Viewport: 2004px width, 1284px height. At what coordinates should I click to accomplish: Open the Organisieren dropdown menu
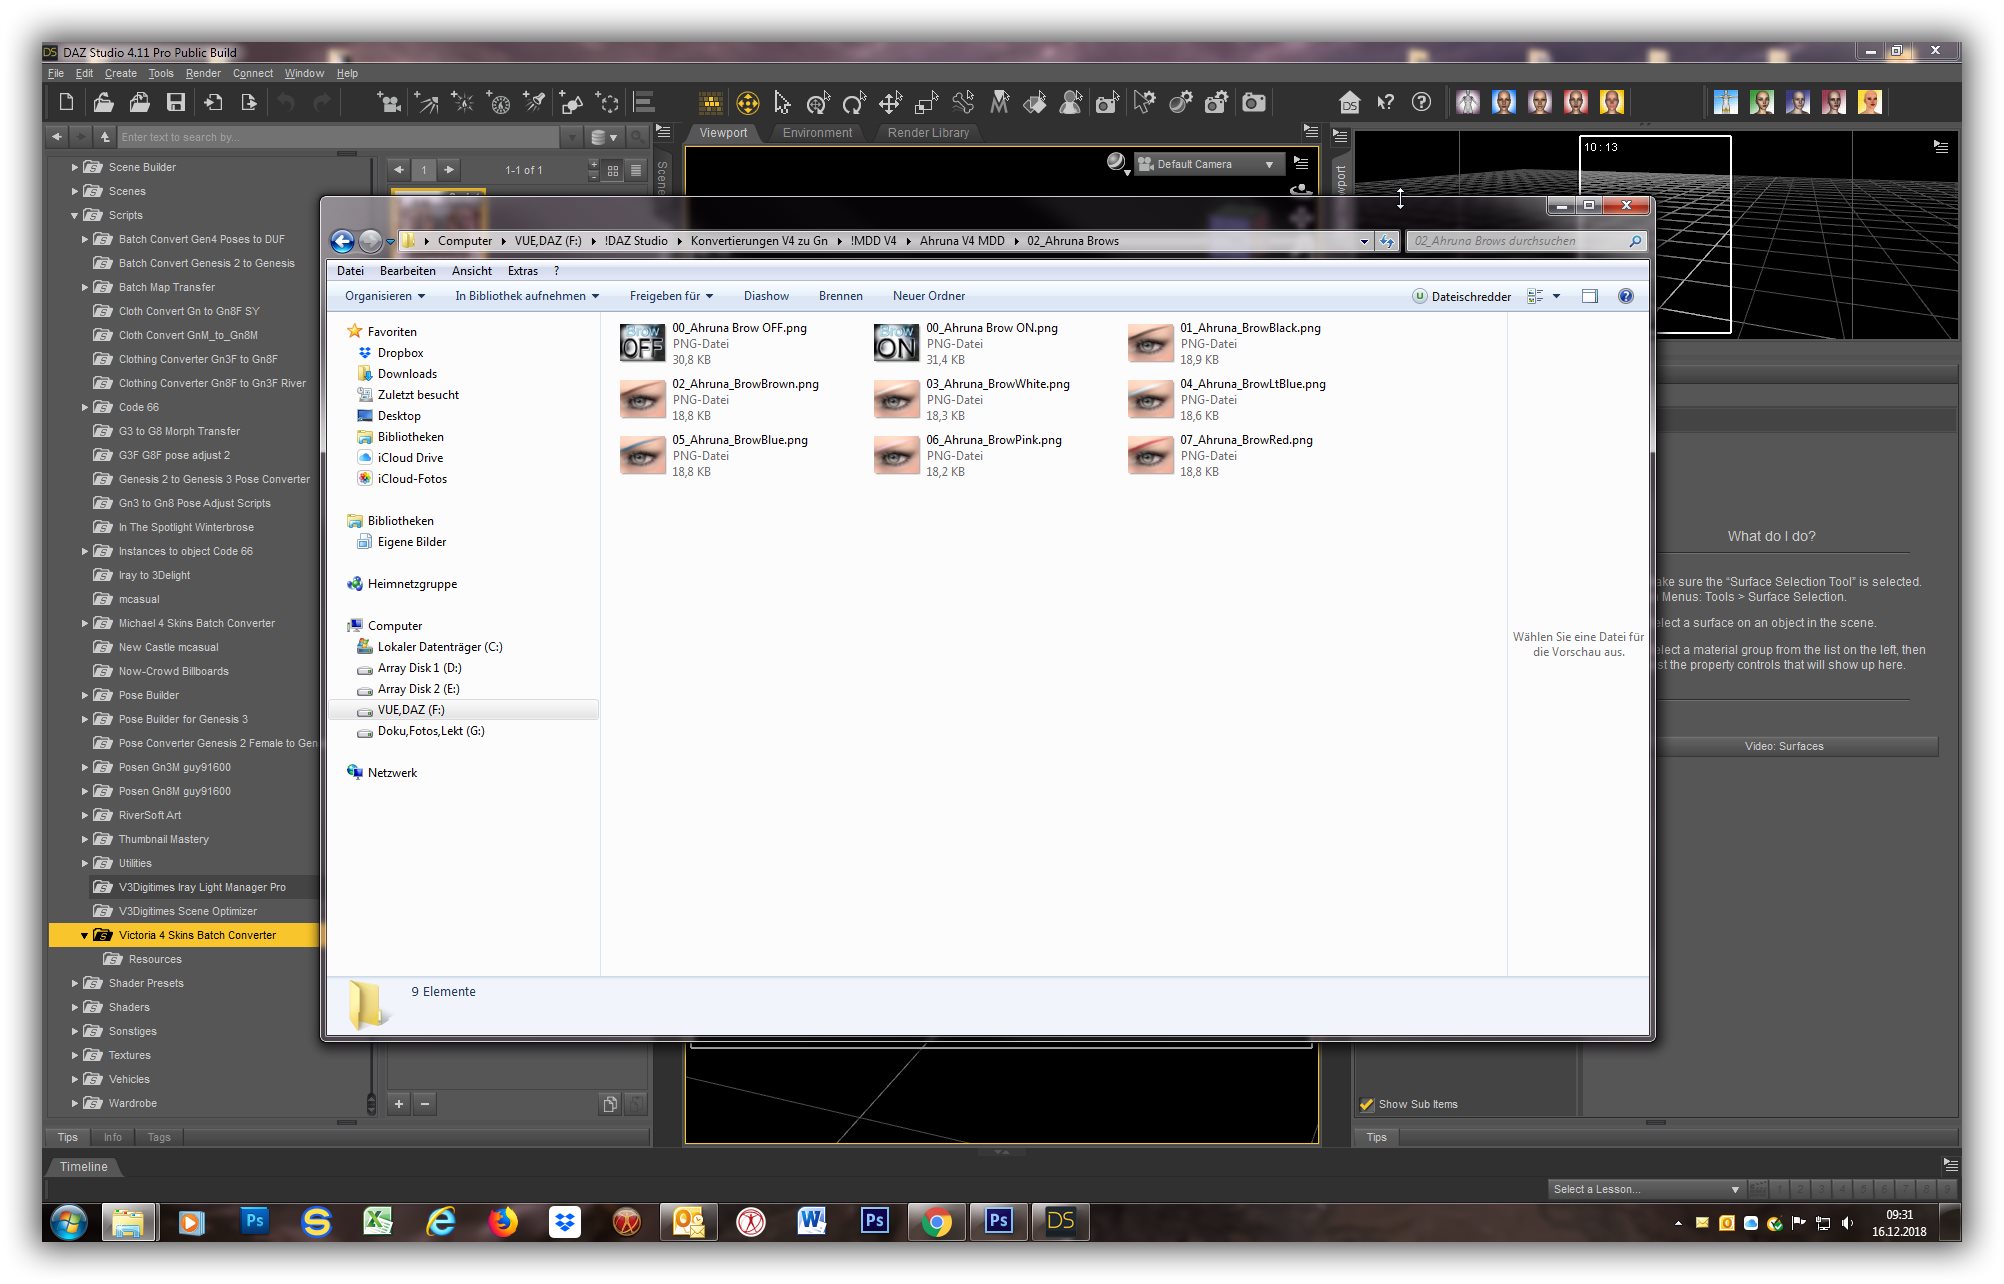point(384,296)
